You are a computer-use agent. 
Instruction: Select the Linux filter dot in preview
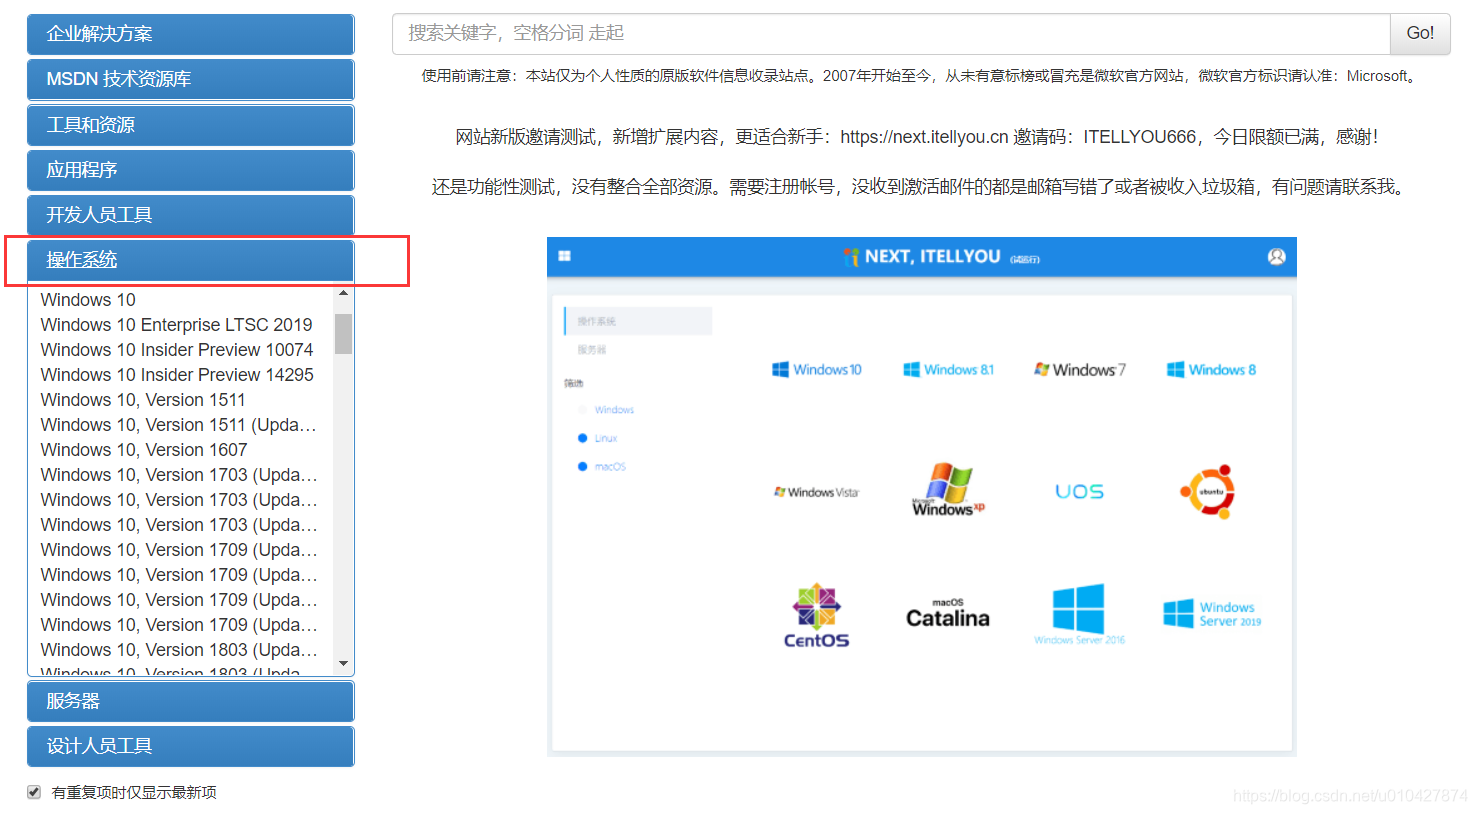point(583,438)
